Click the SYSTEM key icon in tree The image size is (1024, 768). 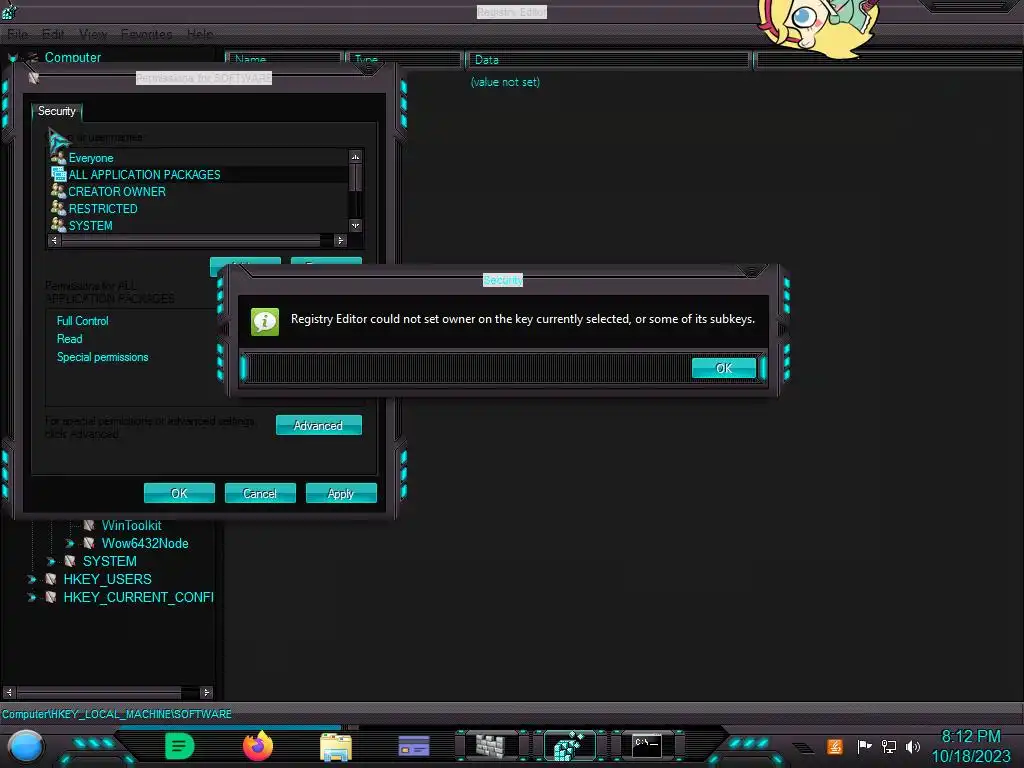click(x=70, y=561)
